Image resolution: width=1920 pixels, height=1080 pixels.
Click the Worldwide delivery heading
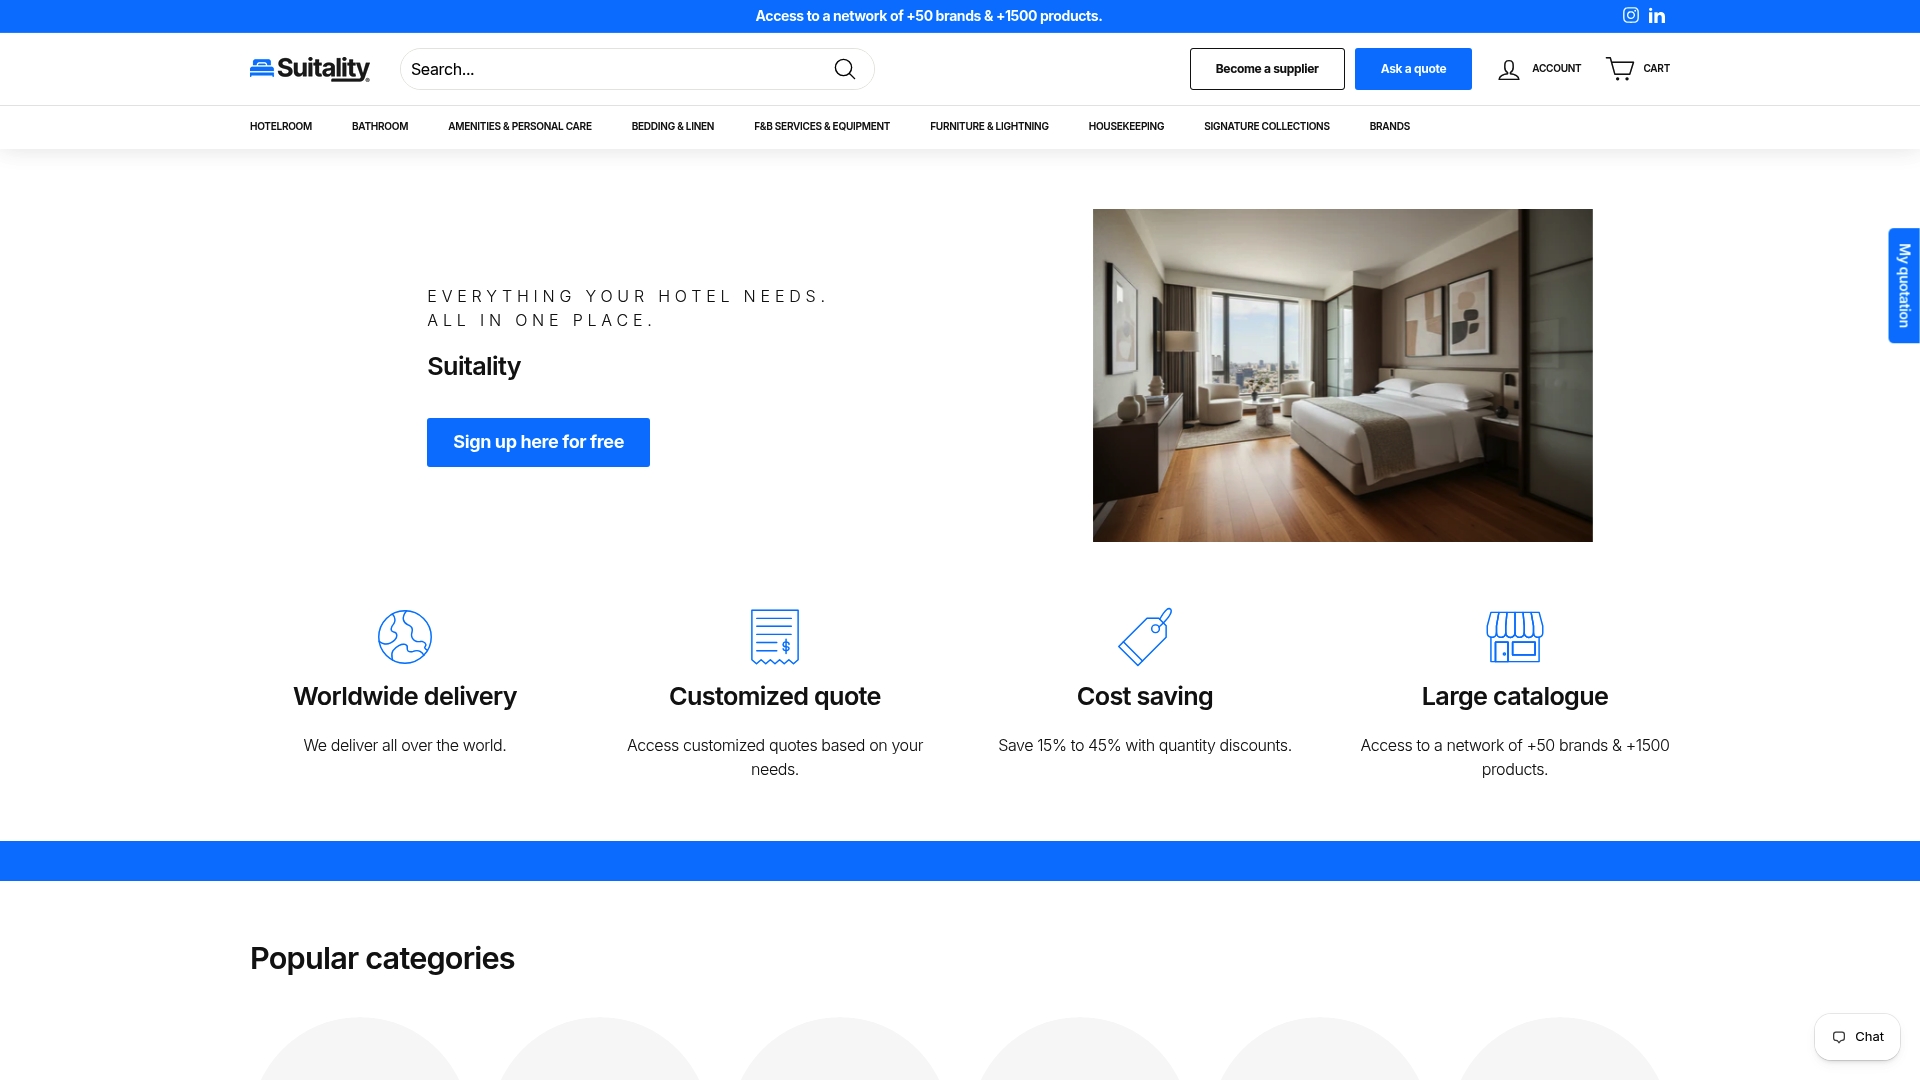click(405, 697)
